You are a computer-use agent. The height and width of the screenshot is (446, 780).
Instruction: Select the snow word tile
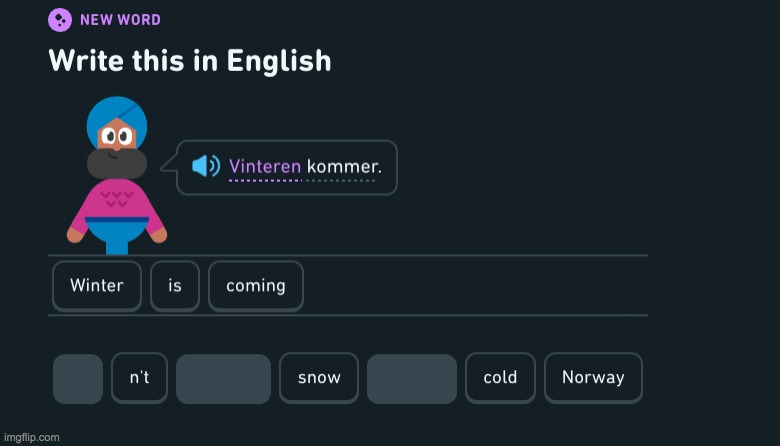click(319, 378)
